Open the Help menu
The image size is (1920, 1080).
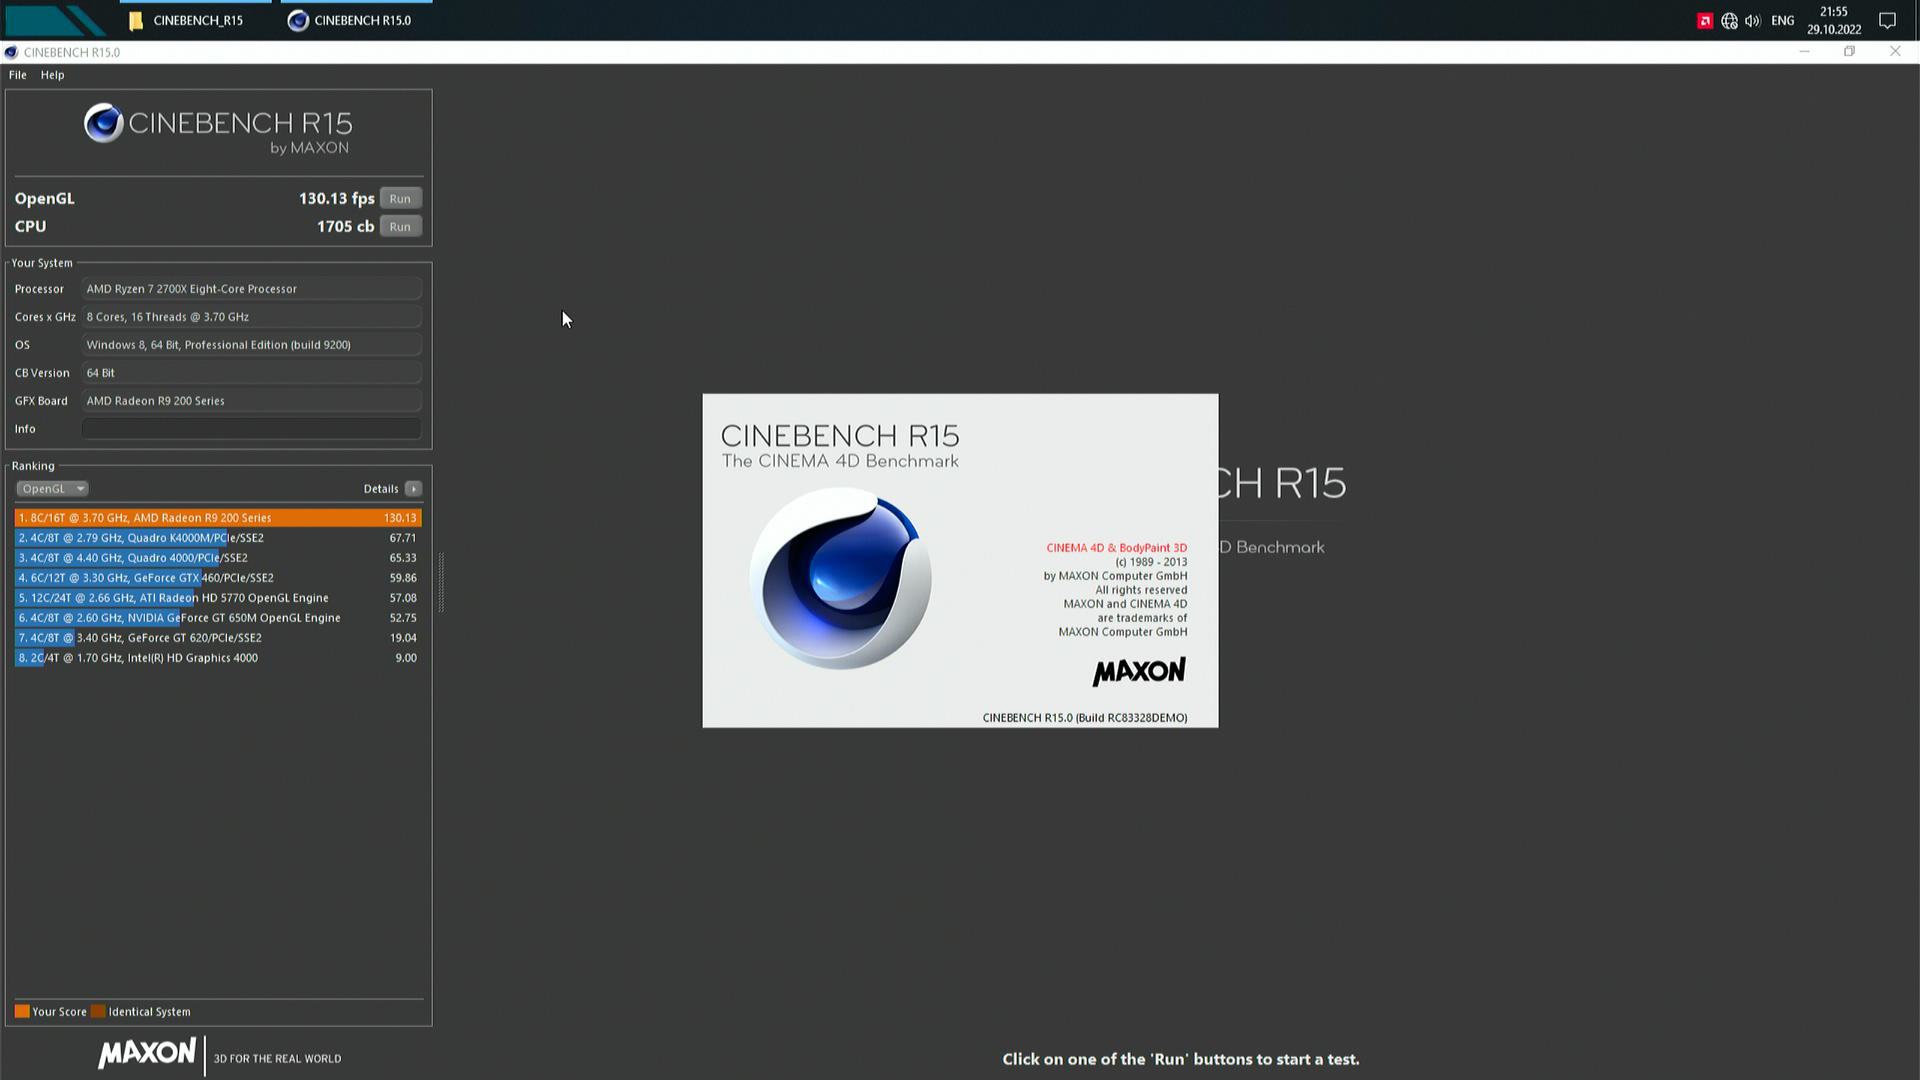point(52,75)
